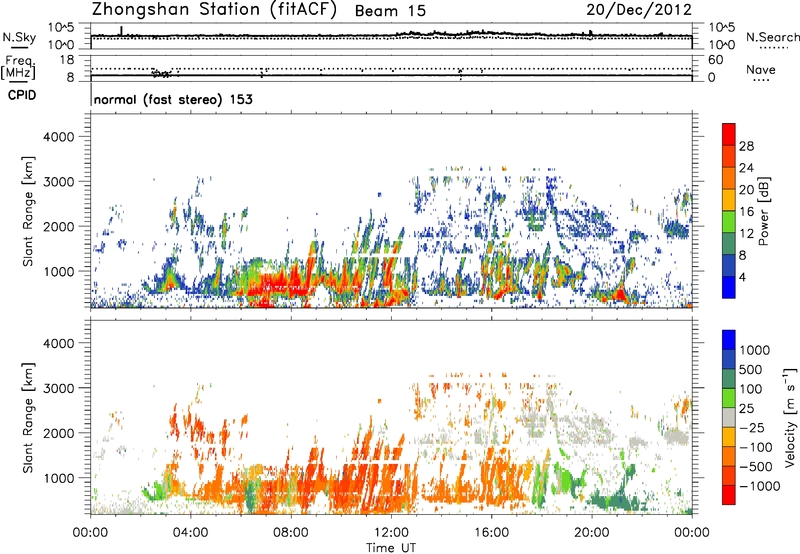Pick the grey segment of Velocity color bar
This screenshot has width=800, height=554.
coord(729,417)
